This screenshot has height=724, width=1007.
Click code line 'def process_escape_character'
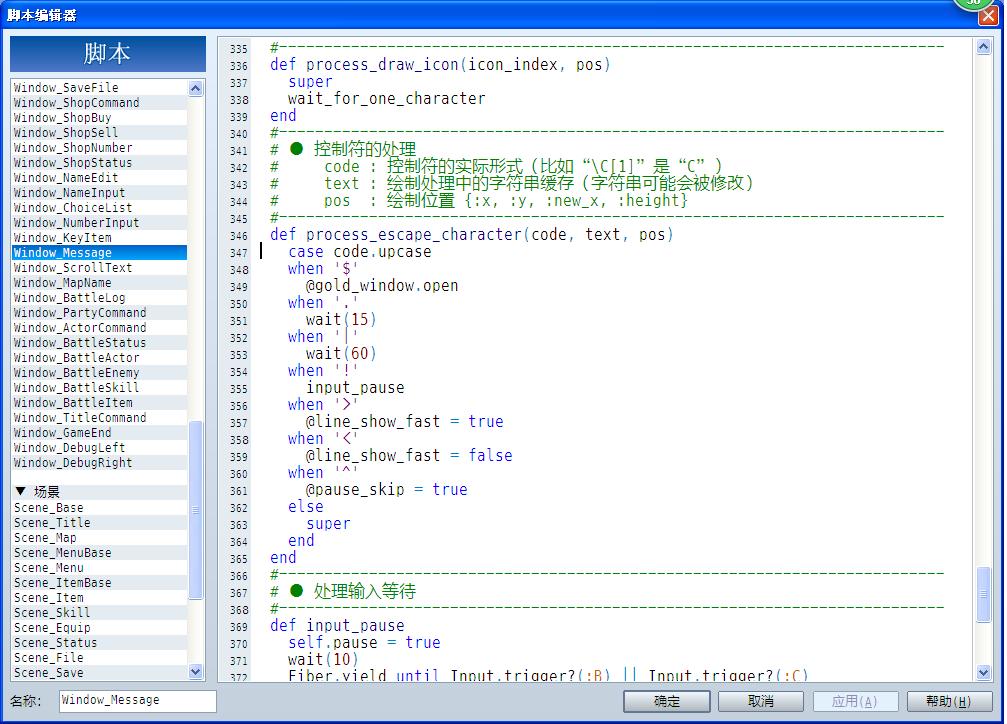(471, 234)
